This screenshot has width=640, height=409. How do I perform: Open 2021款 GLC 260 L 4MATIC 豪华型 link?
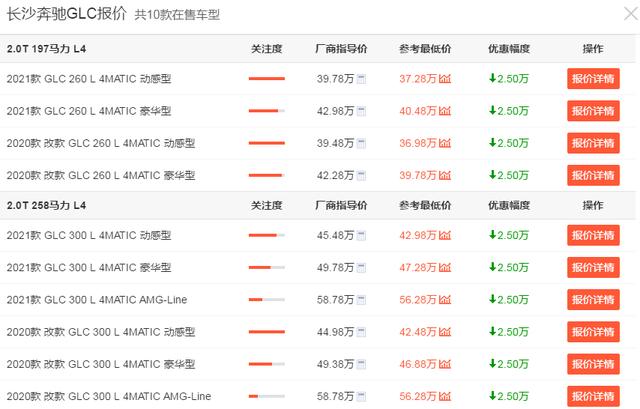click(89, 111)
